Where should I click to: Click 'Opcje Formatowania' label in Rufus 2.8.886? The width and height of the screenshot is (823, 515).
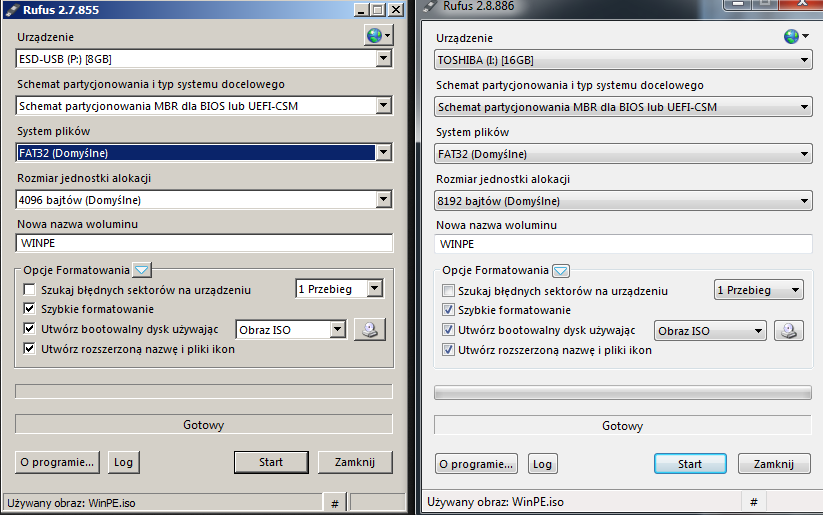pos(495,270)
